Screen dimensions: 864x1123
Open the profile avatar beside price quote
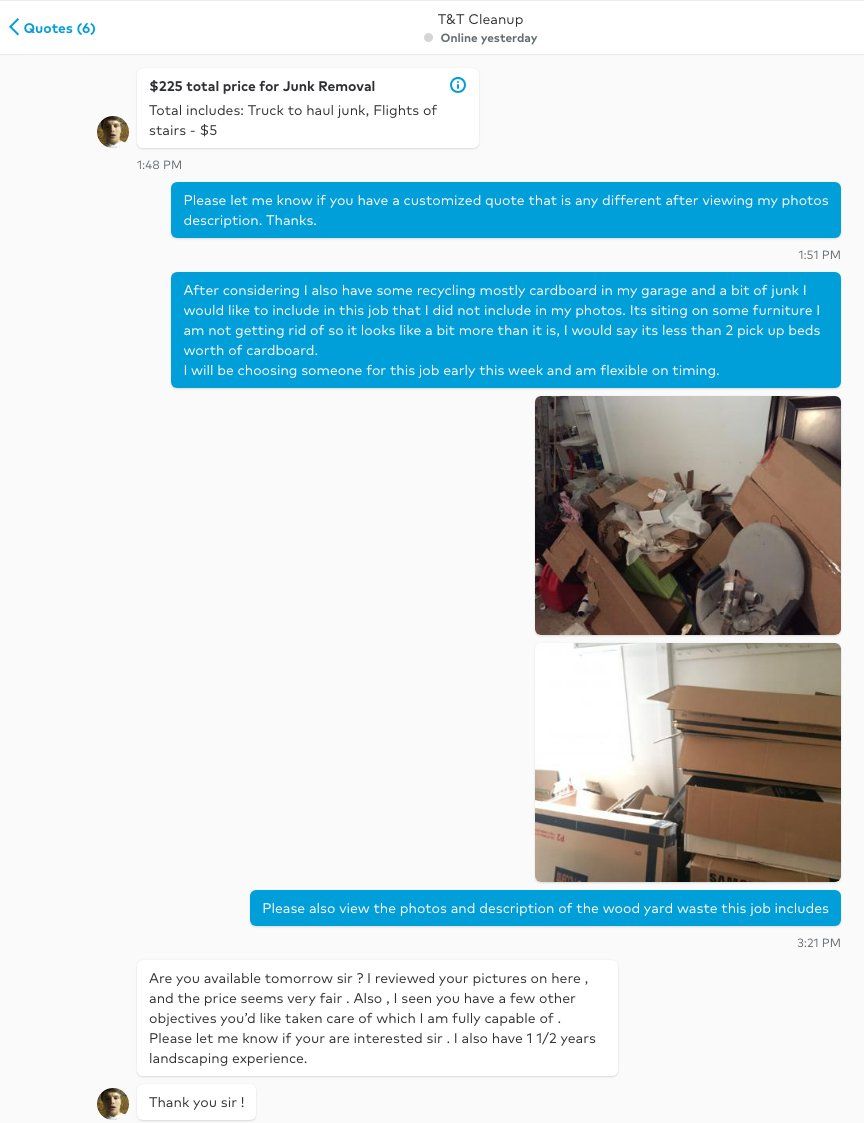(113, 131)
